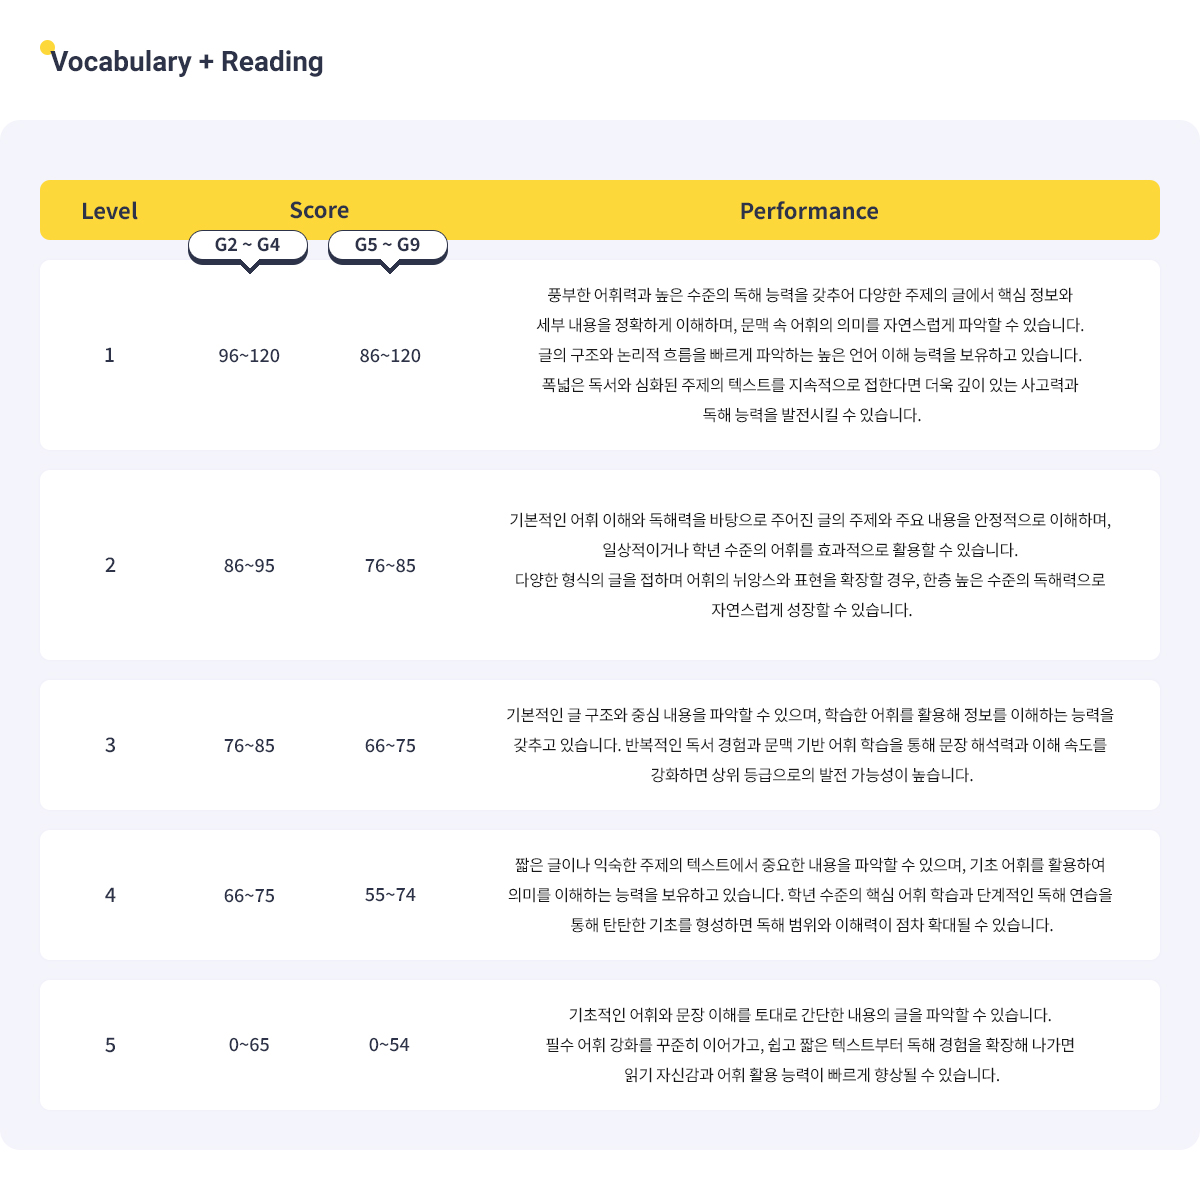1200x1190 pixels.
Task: Click the Level 5 performance description text
Action: [810, 1045]
